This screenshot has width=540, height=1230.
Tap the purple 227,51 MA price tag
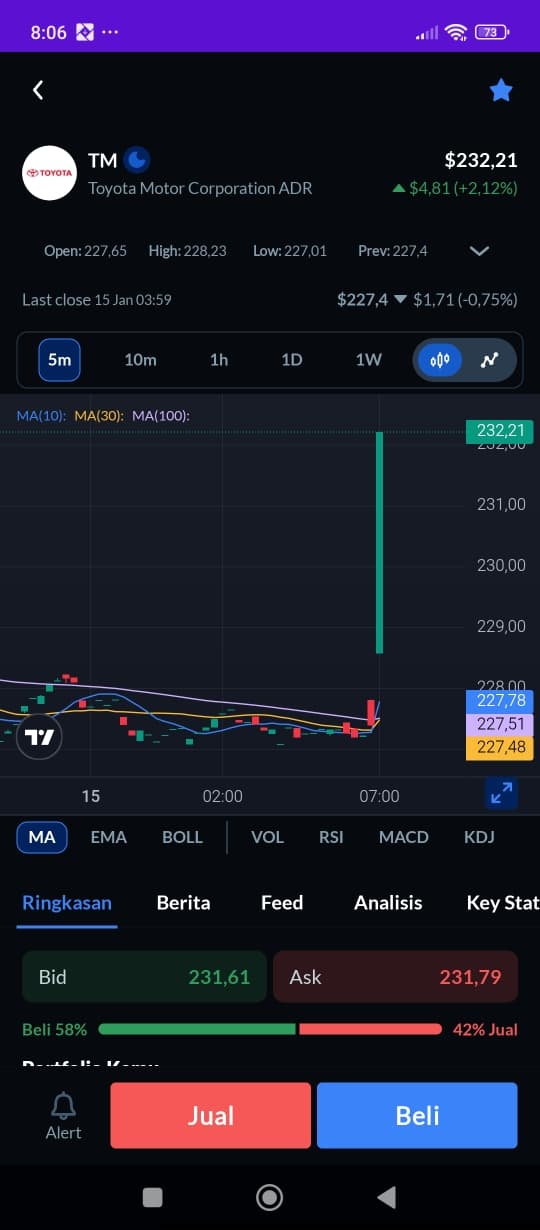(499, 724)
